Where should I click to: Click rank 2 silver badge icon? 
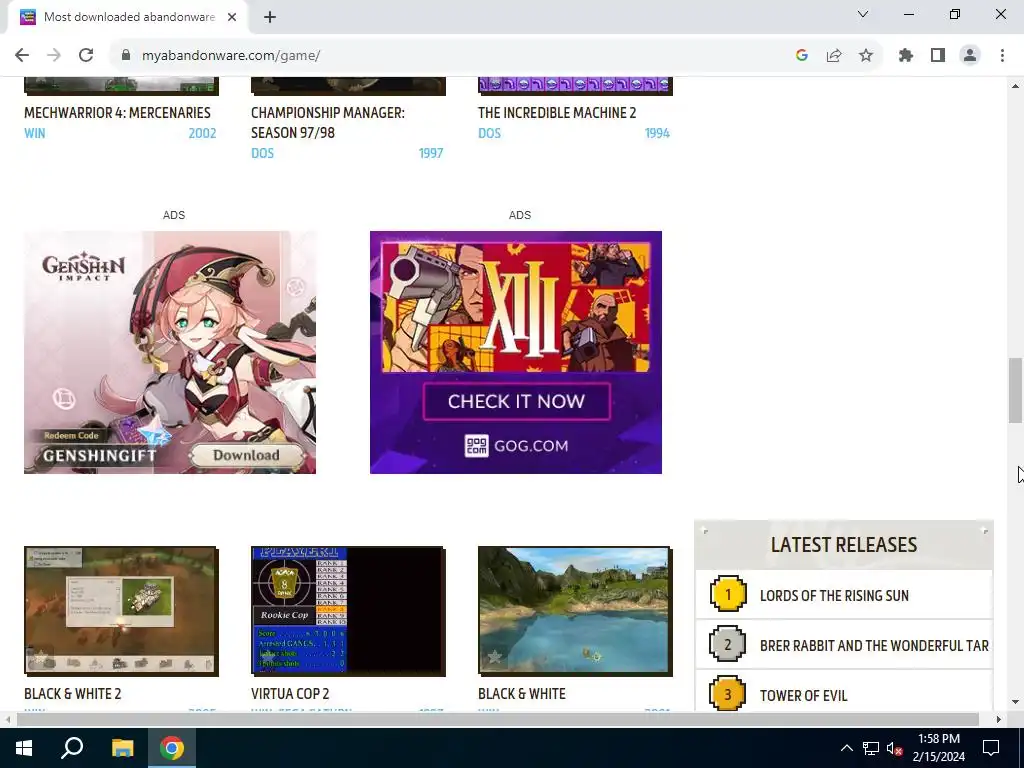(728, 644)
